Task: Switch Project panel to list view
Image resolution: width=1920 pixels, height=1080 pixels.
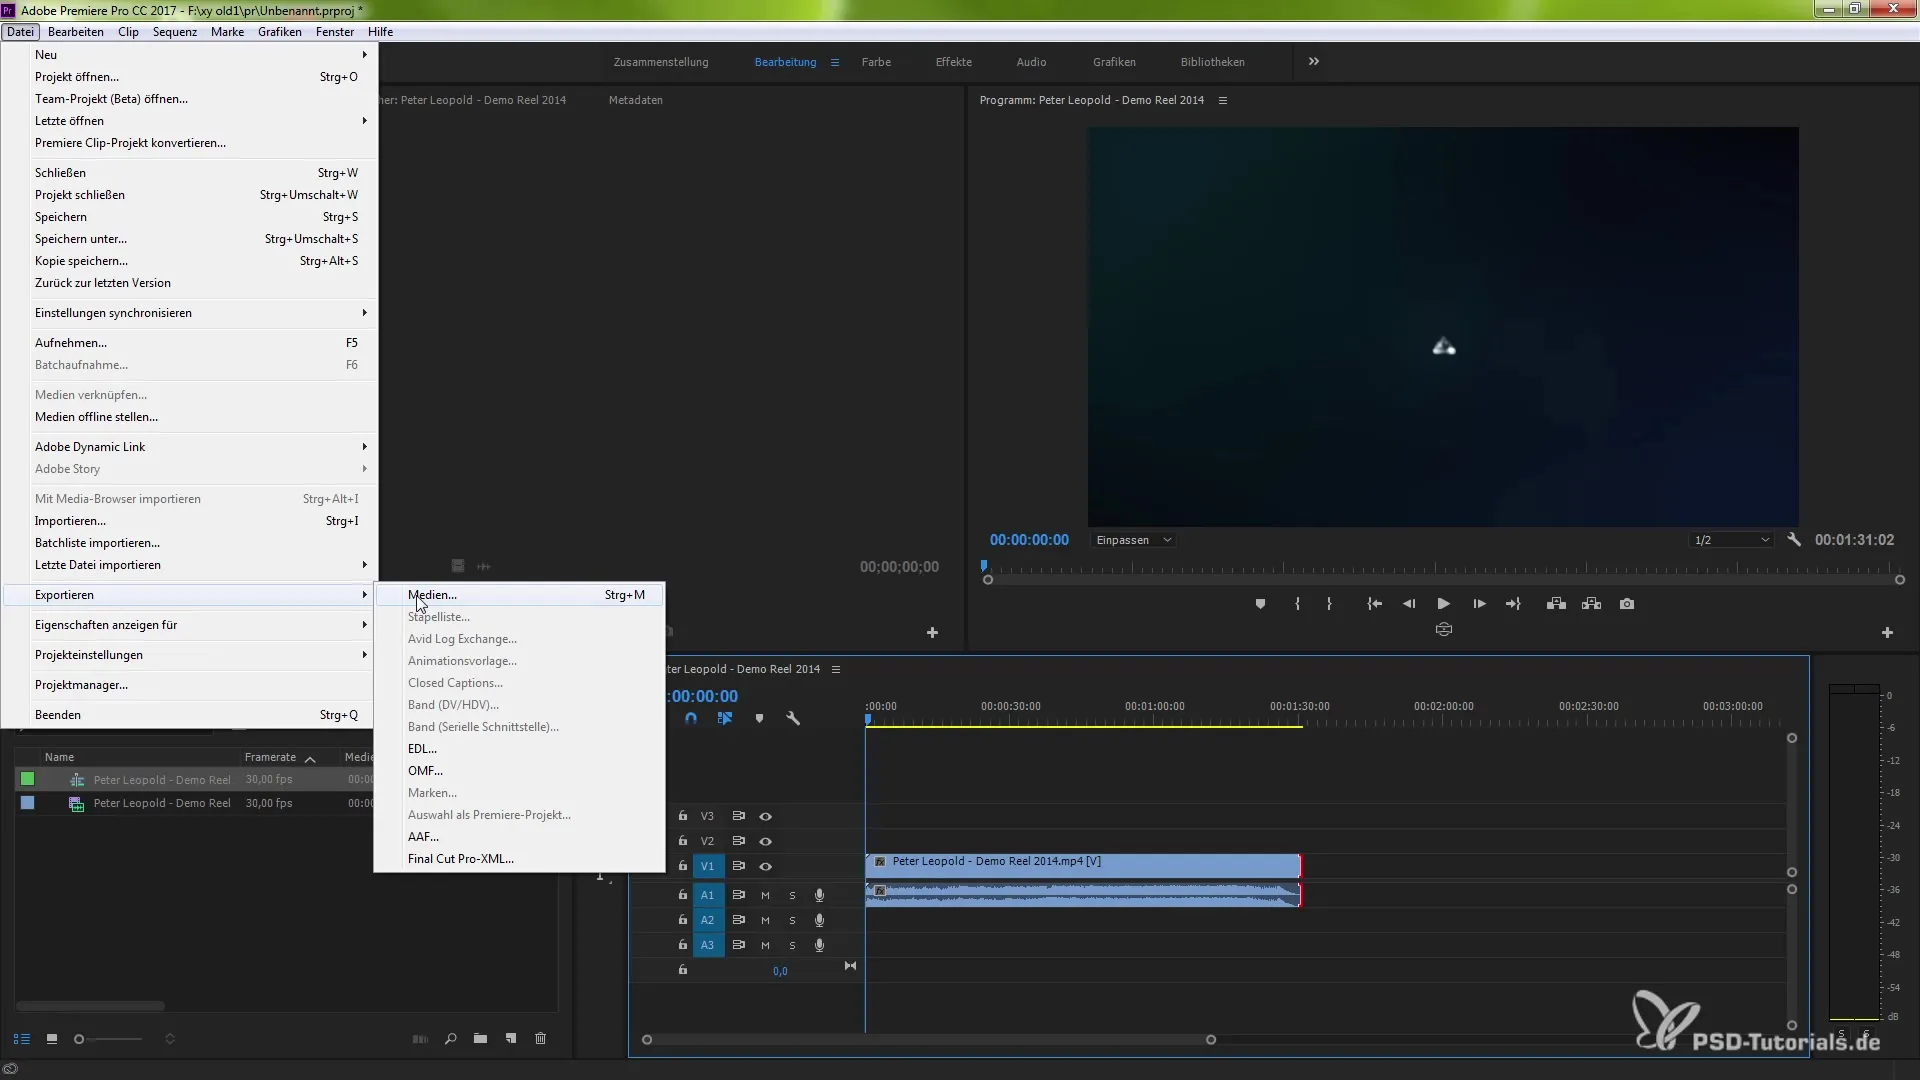Action: (22, 1039)
